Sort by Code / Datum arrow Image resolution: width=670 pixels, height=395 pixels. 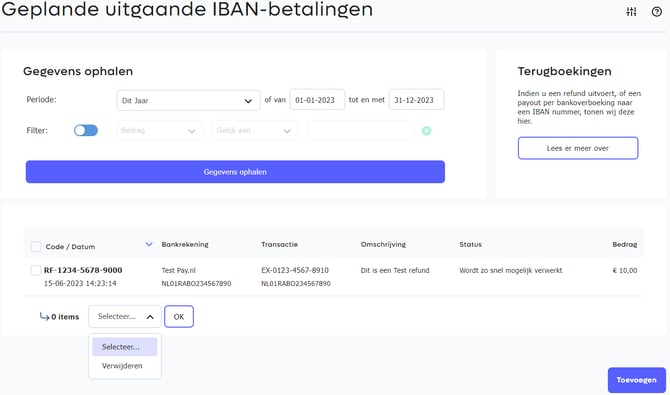149,245
